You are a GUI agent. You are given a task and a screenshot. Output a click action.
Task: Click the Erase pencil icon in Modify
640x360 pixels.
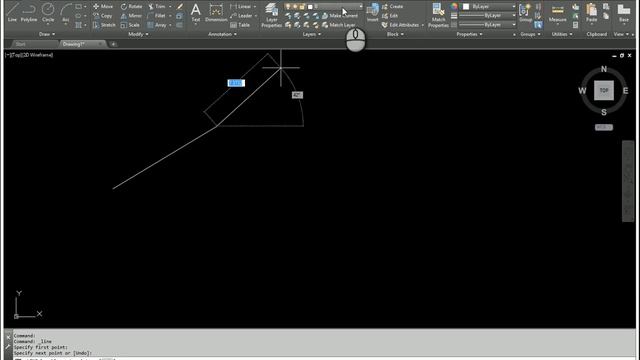coord(180,7)
